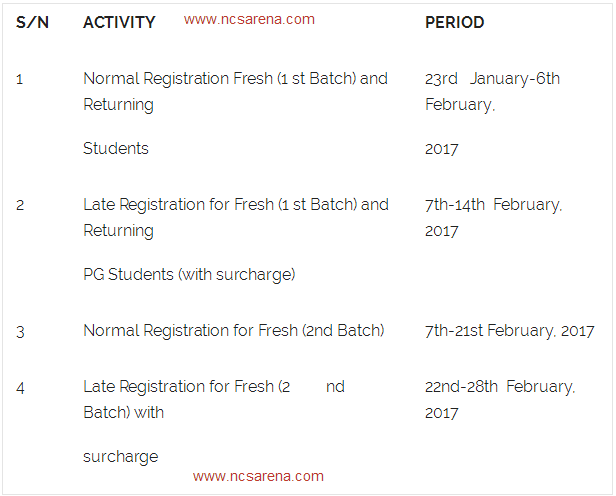Viewport: 616px width, 496px height.
Task: Select the Normal Registration Fresh (1 st Batch) text
Action: coord(235,78)
